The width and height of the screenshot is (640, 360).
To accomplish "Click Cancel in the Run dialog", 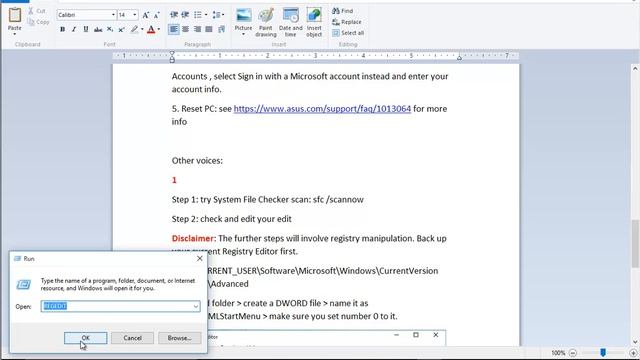I will 133,338.
